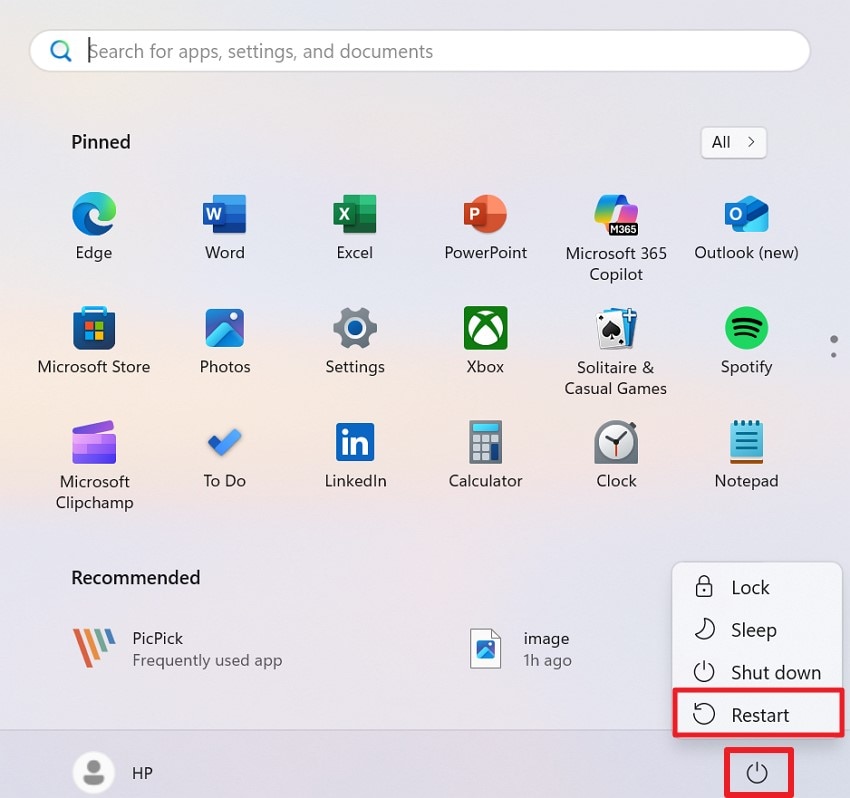Launch Notepad
The image size is (850, 798).
click(746, 456)
